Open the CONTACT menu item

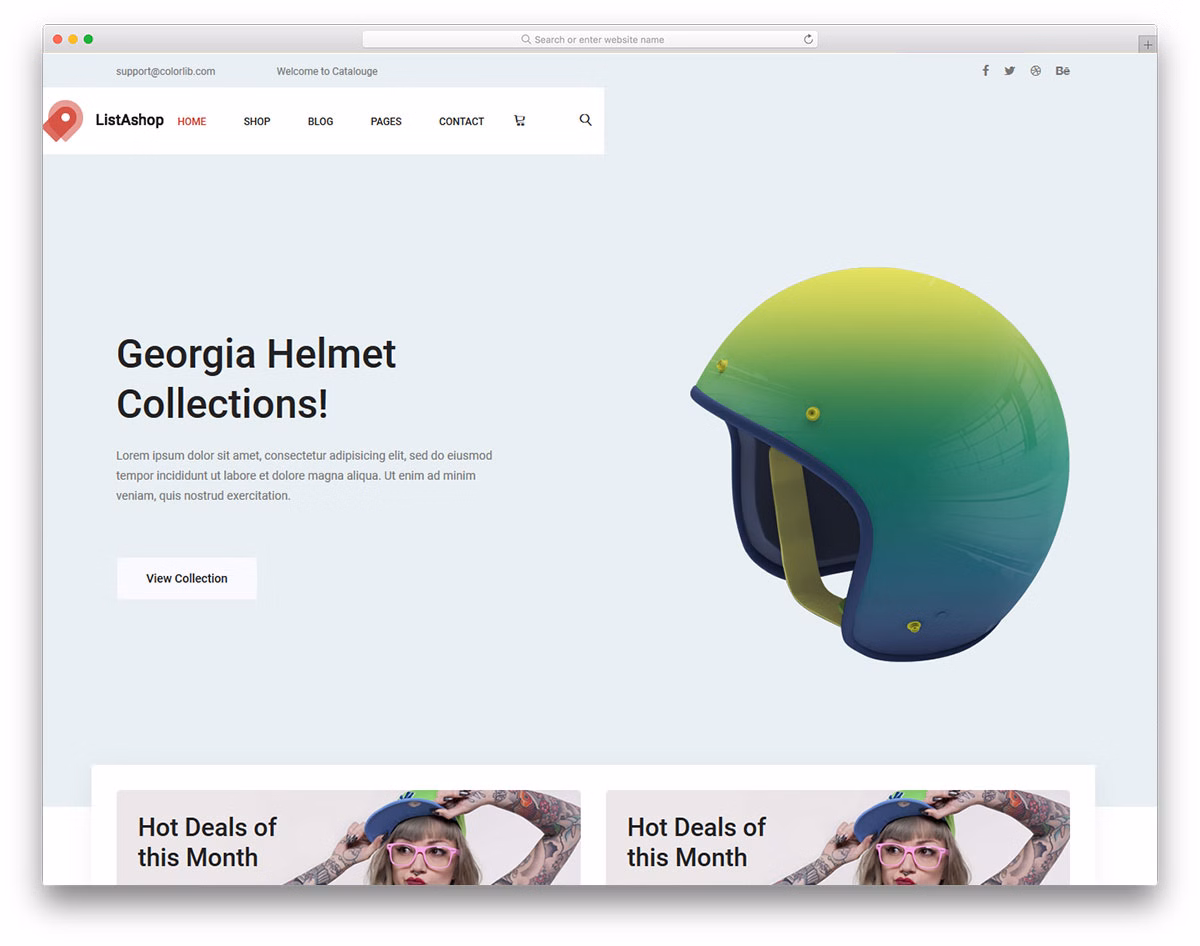[x=461, y=121]
